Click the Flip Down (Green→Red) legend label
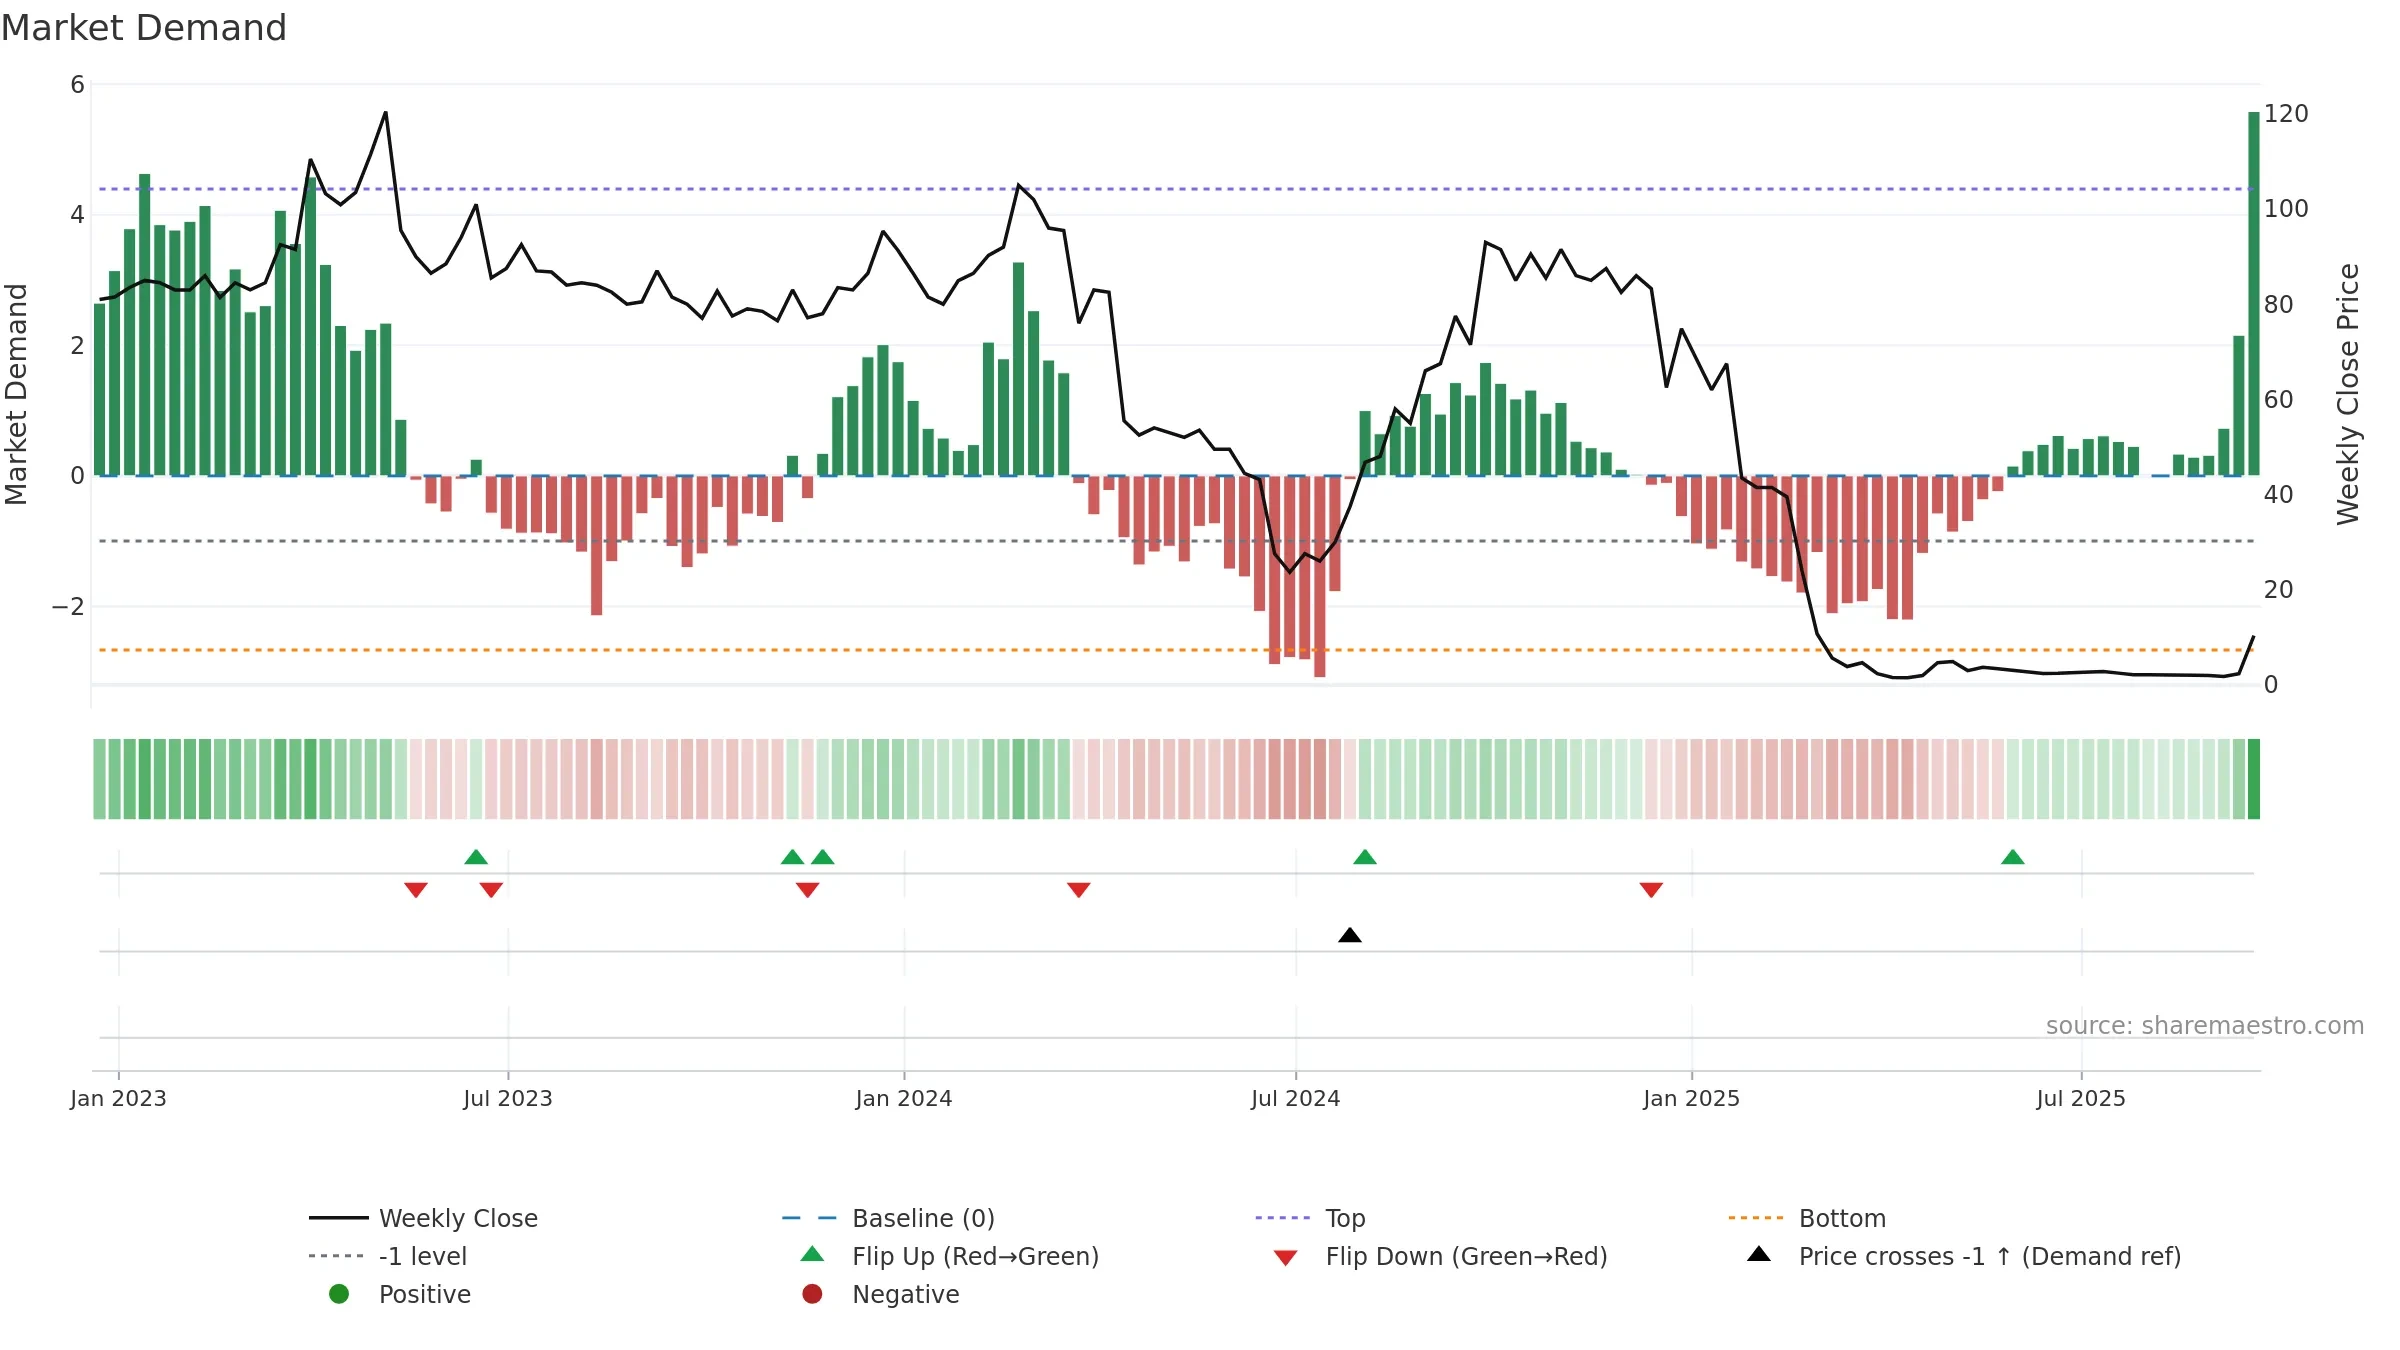The height and width of the screenshot is (1350, 2400). tap(1467, 1256)
